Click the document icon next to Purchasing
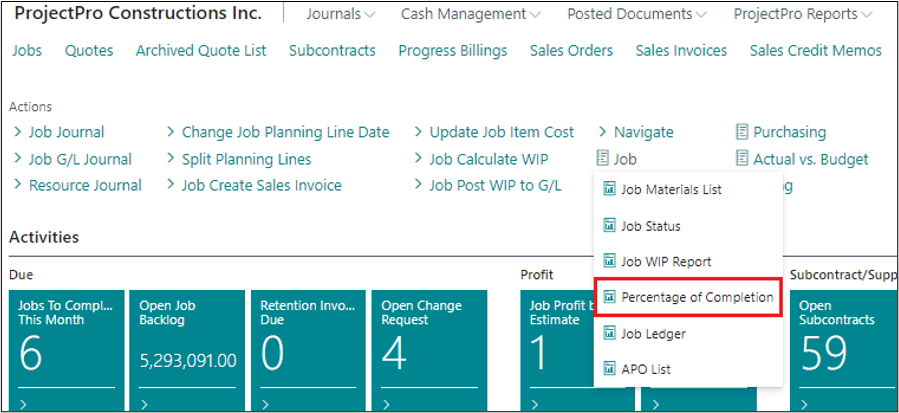 (x=741, y=132)
